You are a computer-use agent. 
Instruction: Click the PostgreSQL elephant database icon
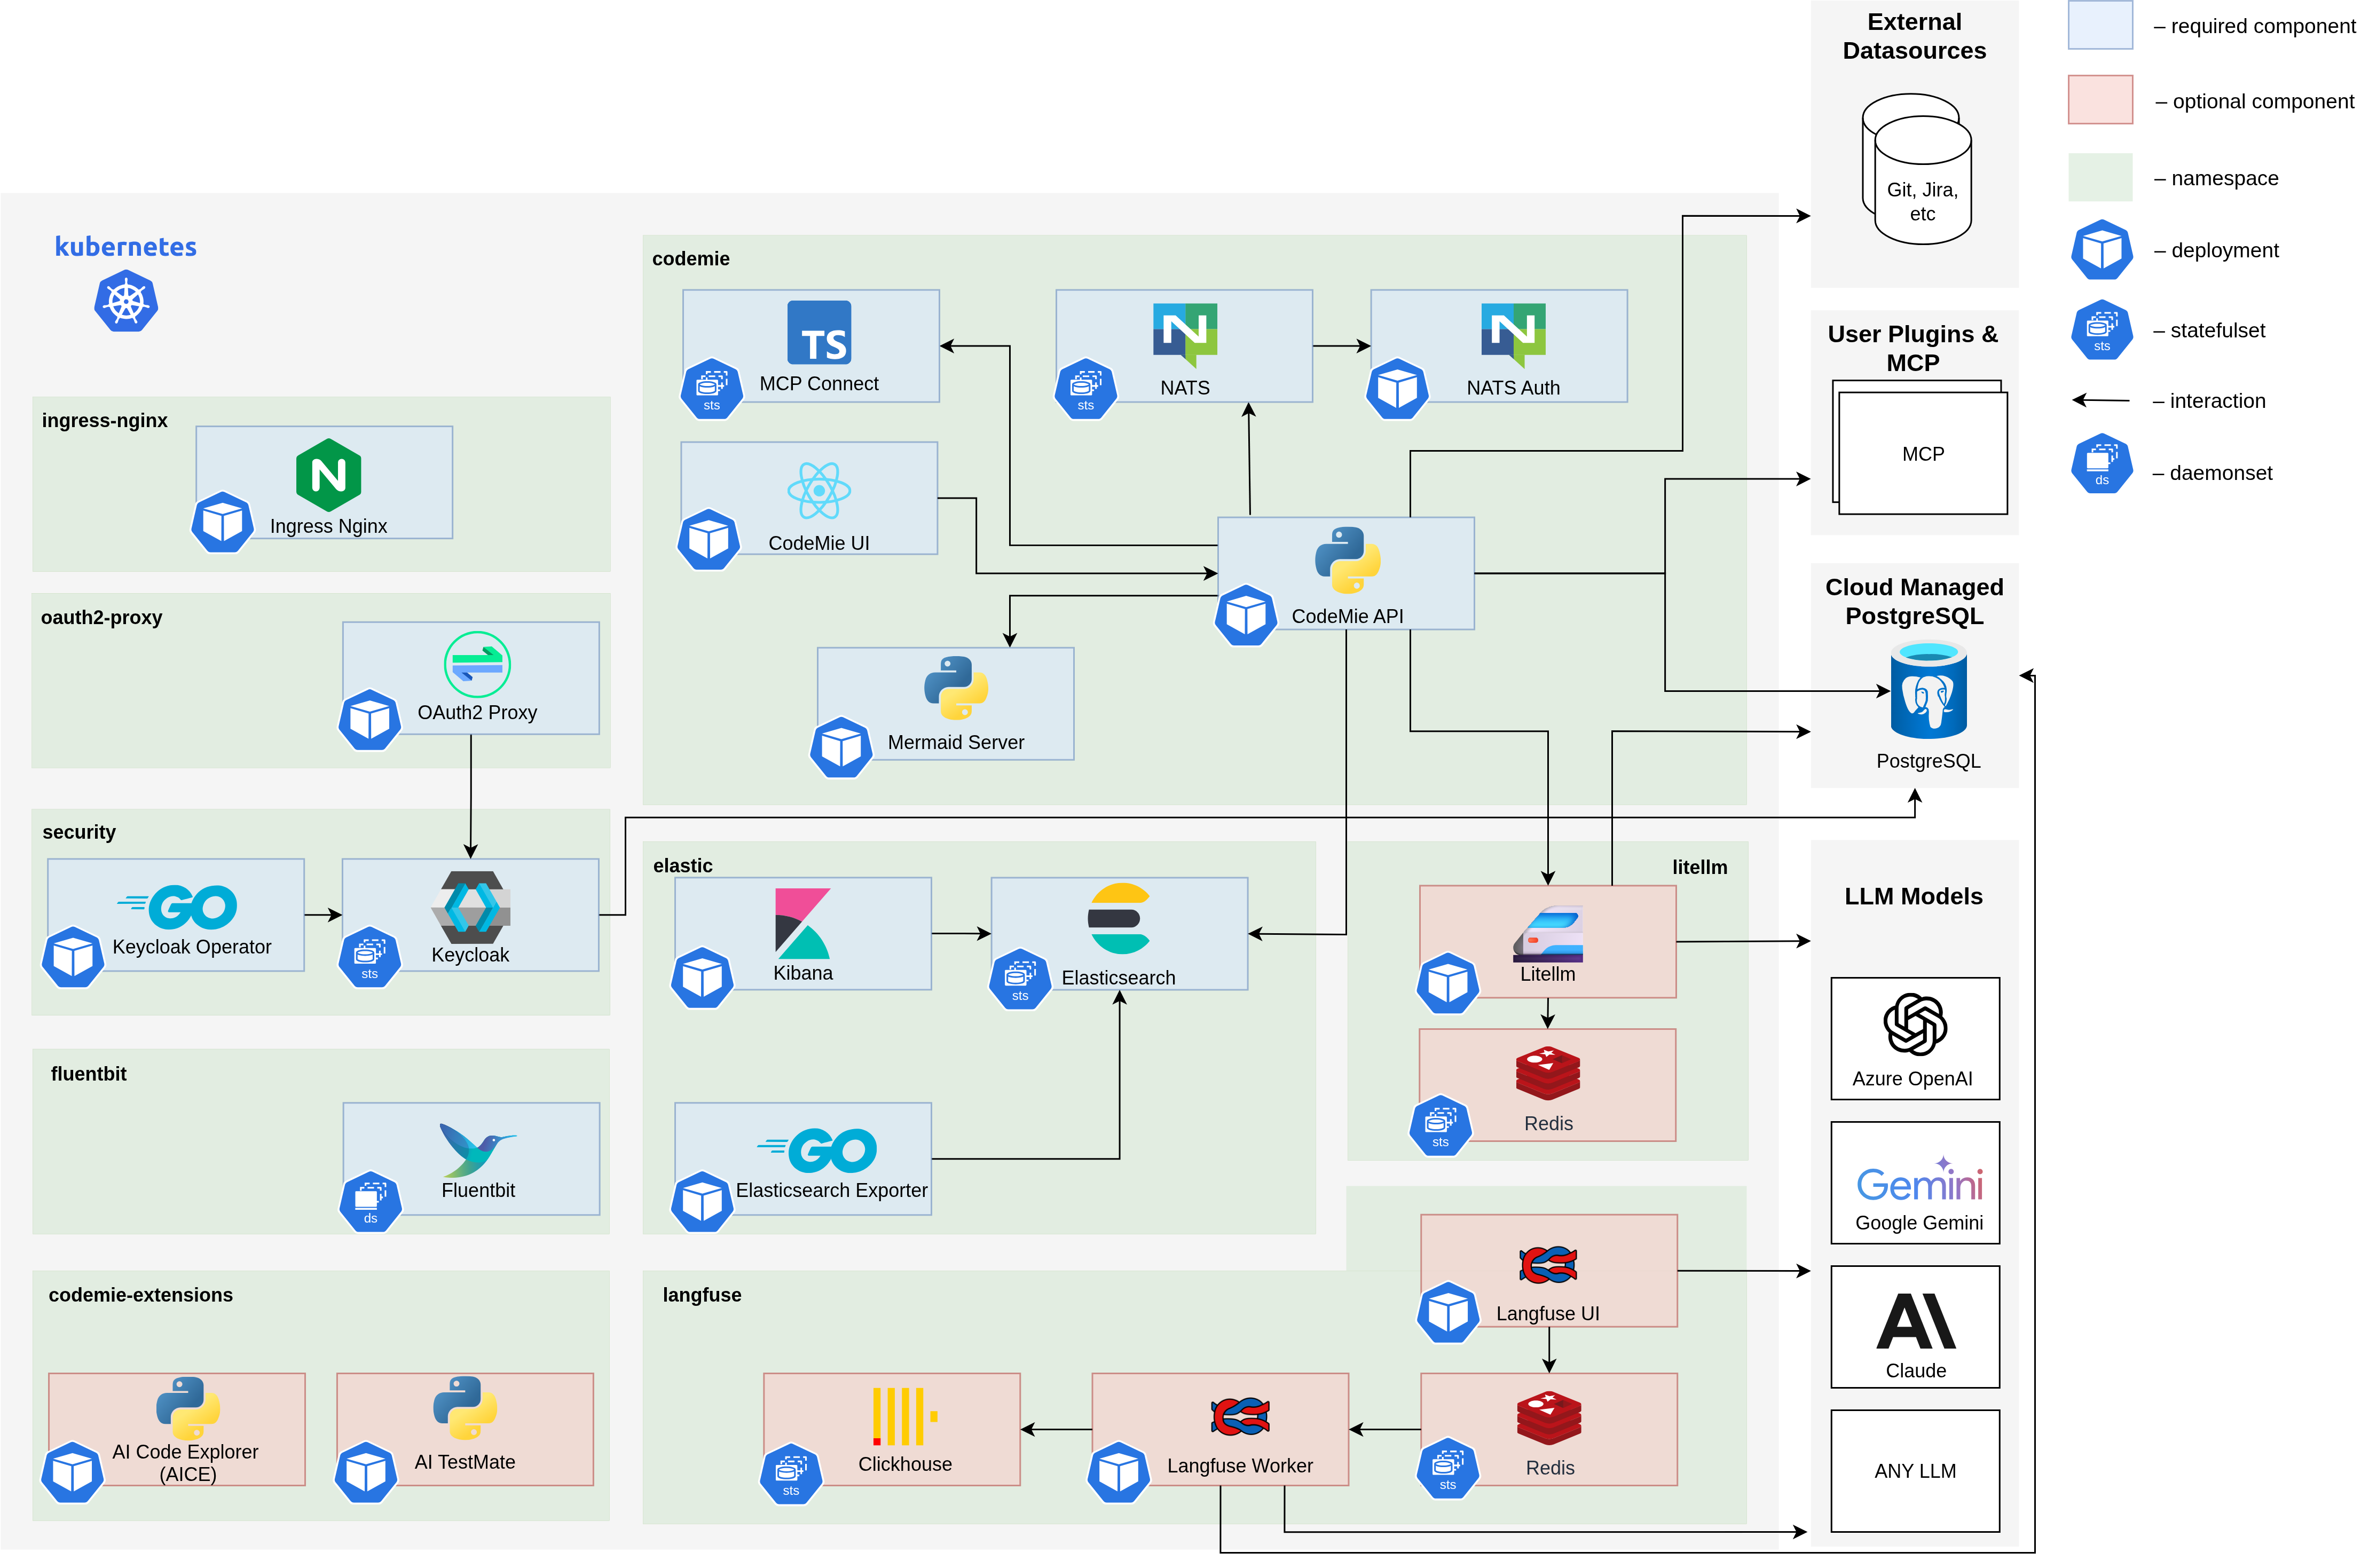click(1929, 690)
